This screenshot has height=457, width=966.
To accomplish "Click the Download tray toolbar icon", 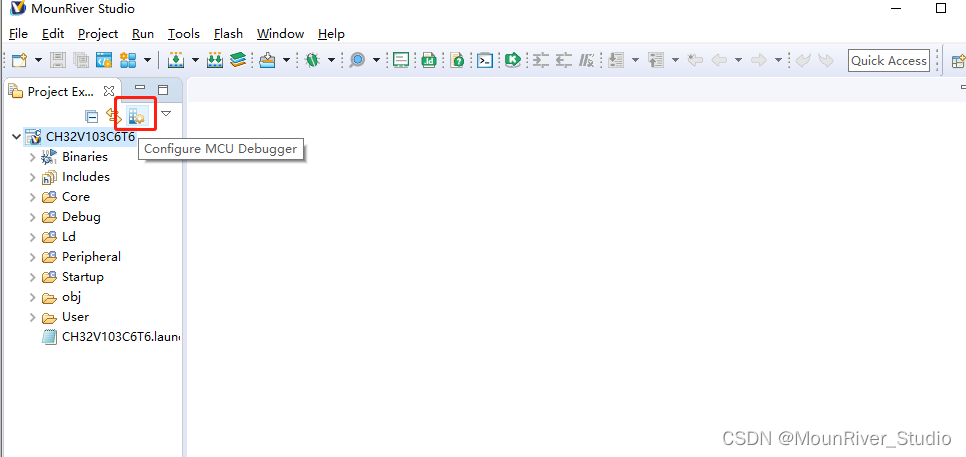I will (x=267, y=60).
